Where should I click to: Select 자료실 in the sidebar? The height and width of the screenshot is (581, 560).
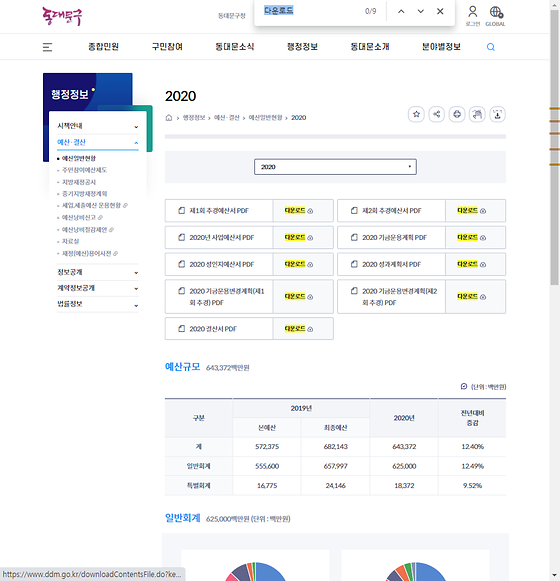coord(70,241)
